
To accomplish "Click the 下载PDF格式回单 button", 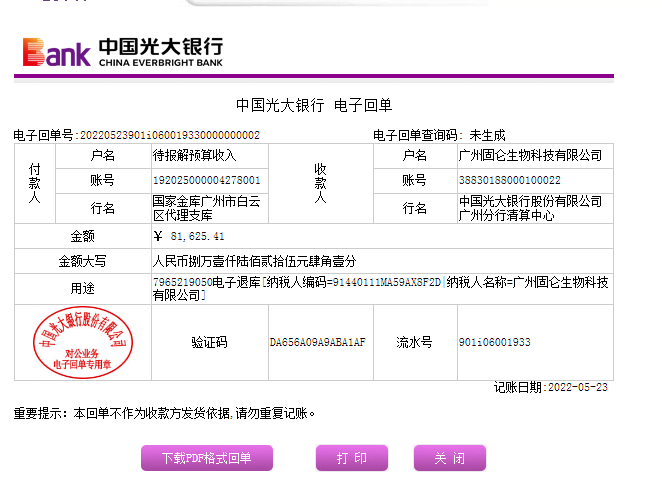I will (x=207, y=458).
